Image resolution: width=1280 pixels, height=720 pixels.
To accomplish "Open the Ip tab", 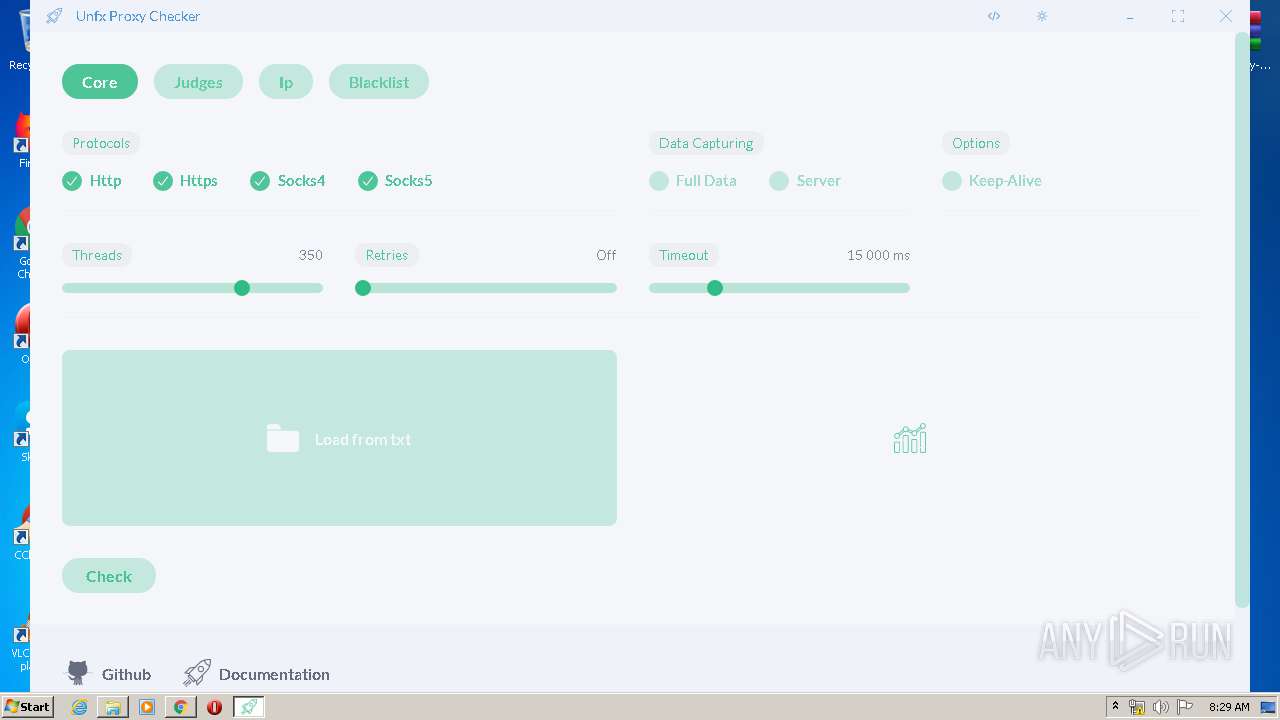I will [x=286, y=82].
